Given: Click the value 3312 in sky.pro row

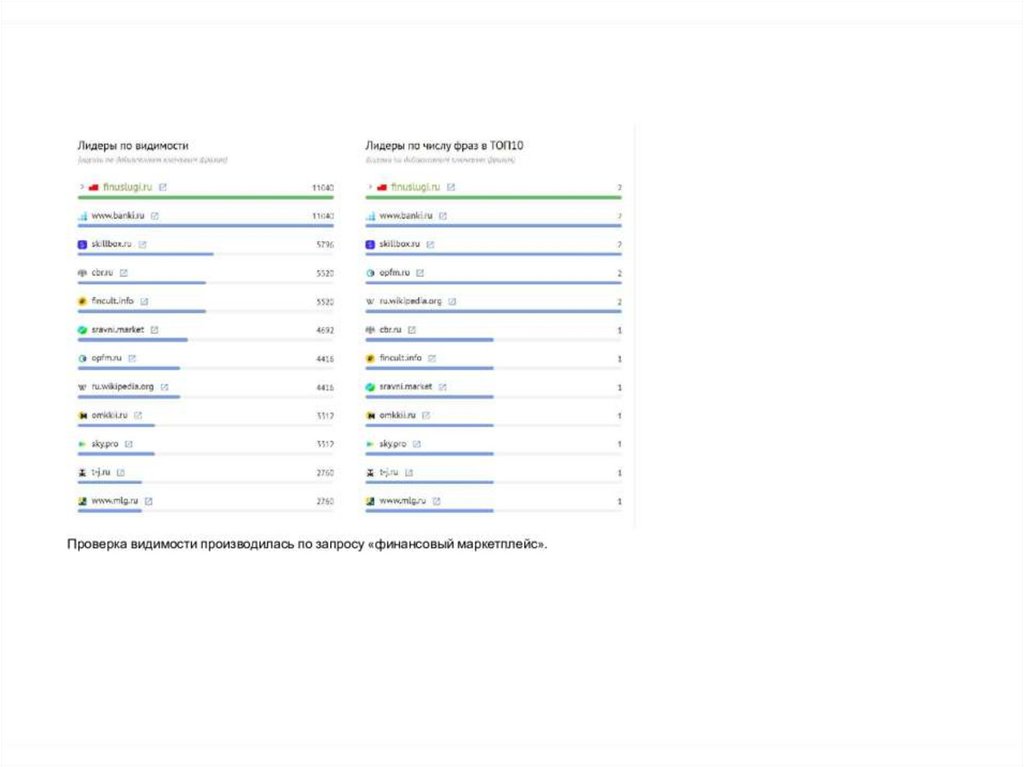Looking at the screenshot, I should click(325, 444).
